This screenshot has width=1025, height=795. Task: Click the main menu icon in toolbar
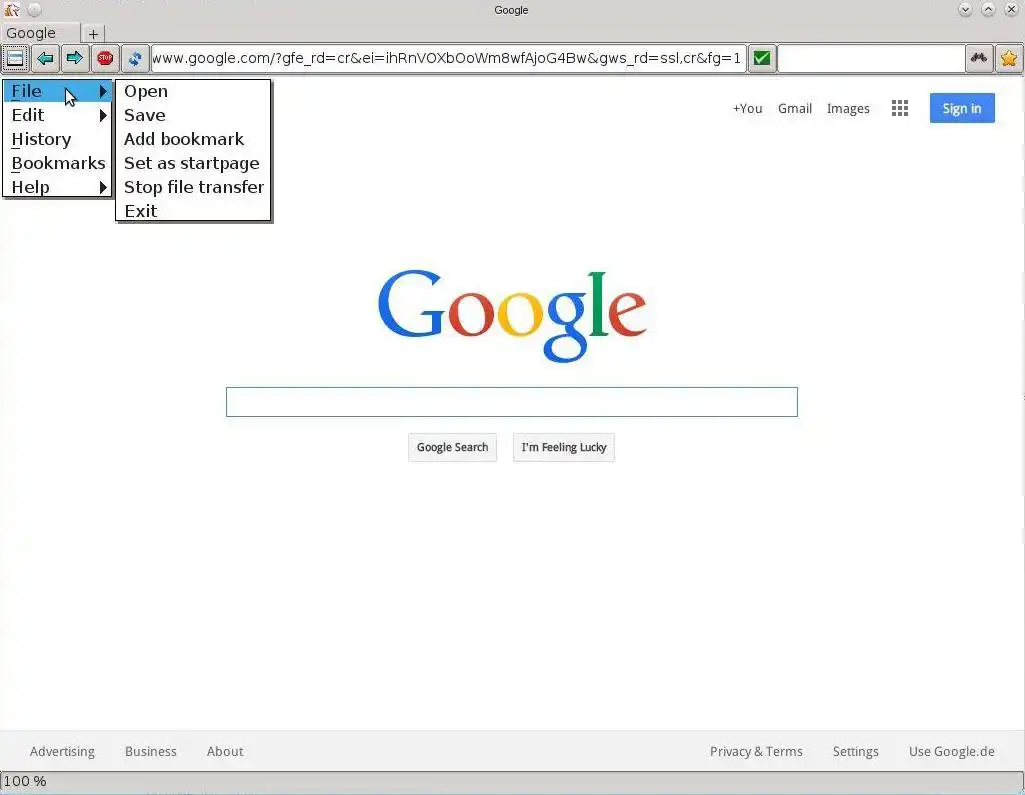click(15, 58)
